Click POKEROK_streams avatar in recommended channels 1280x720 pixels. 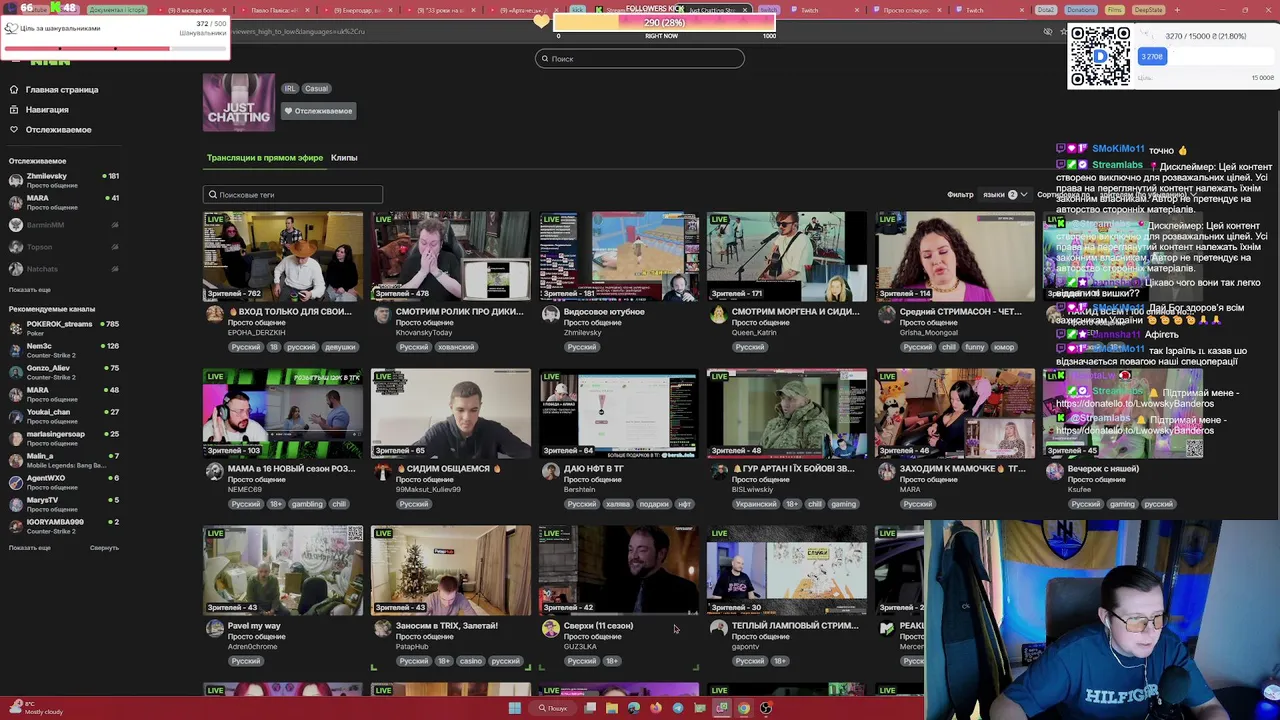(x=15, y=328)
